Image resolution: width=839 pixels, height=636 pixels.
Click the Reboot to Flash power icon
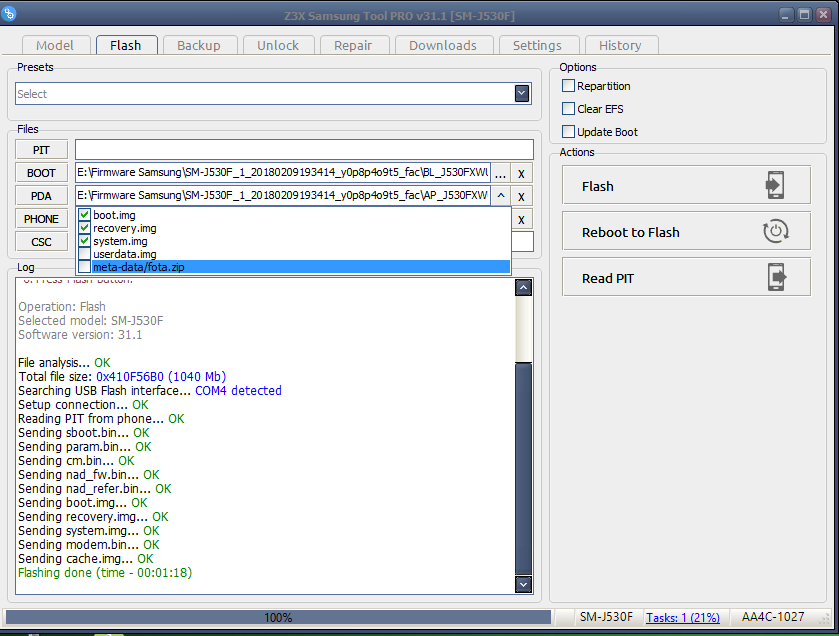coord(775,231)
